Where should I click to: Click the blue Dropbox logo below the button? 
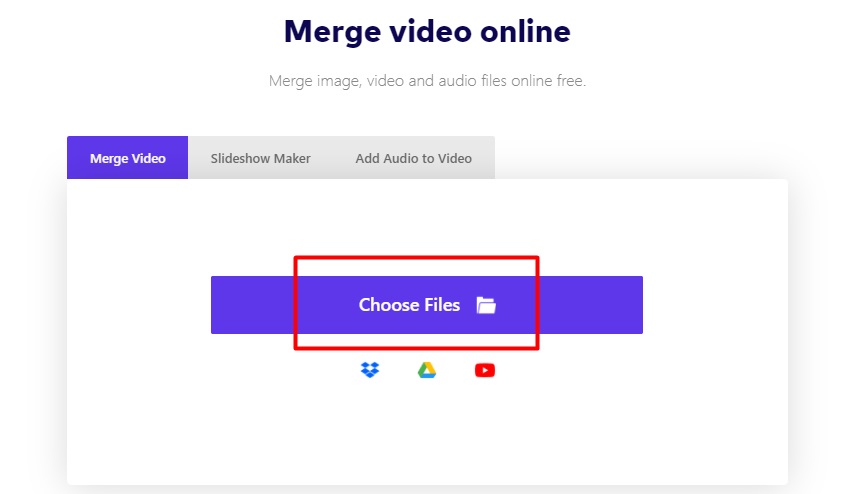(370, 370)
